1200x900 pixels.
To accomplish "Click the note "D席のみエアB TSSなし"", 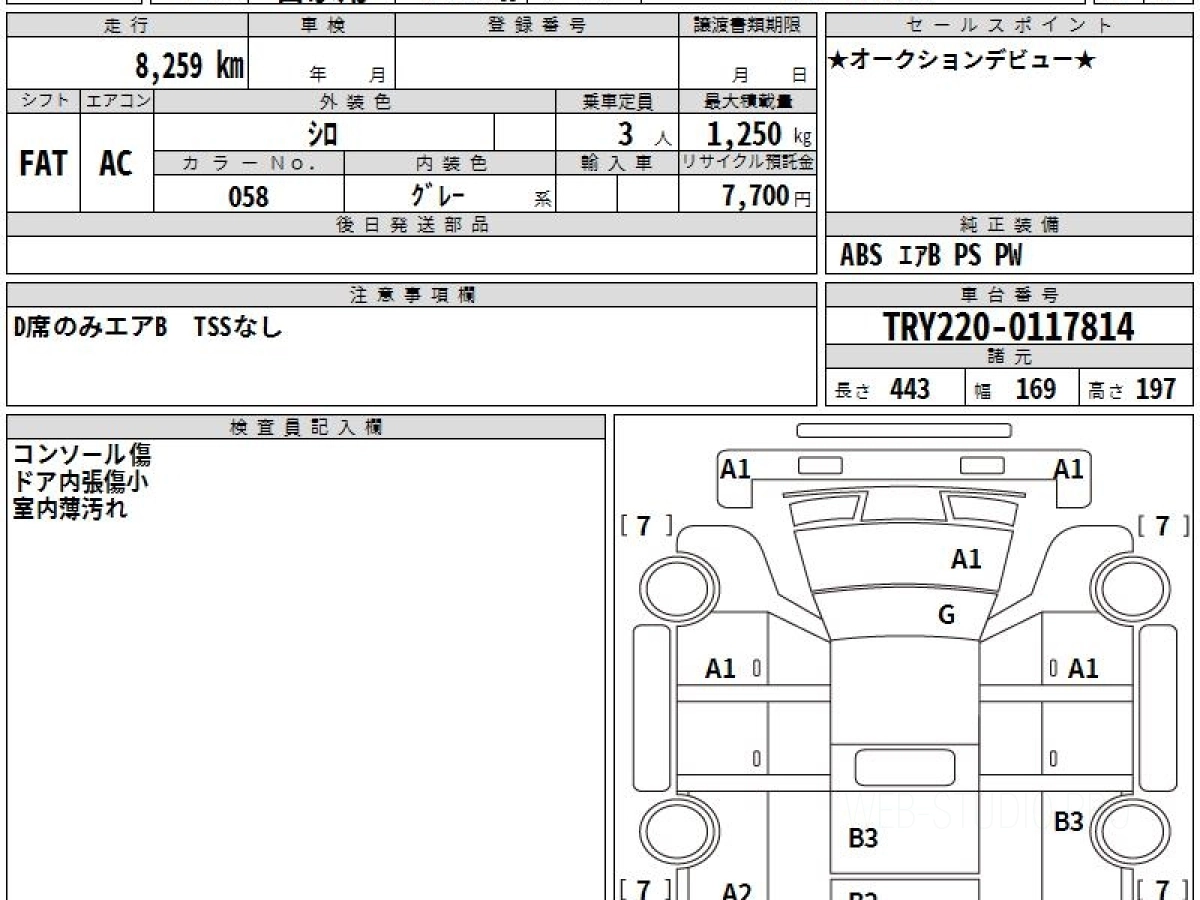I will coord(148,325).
